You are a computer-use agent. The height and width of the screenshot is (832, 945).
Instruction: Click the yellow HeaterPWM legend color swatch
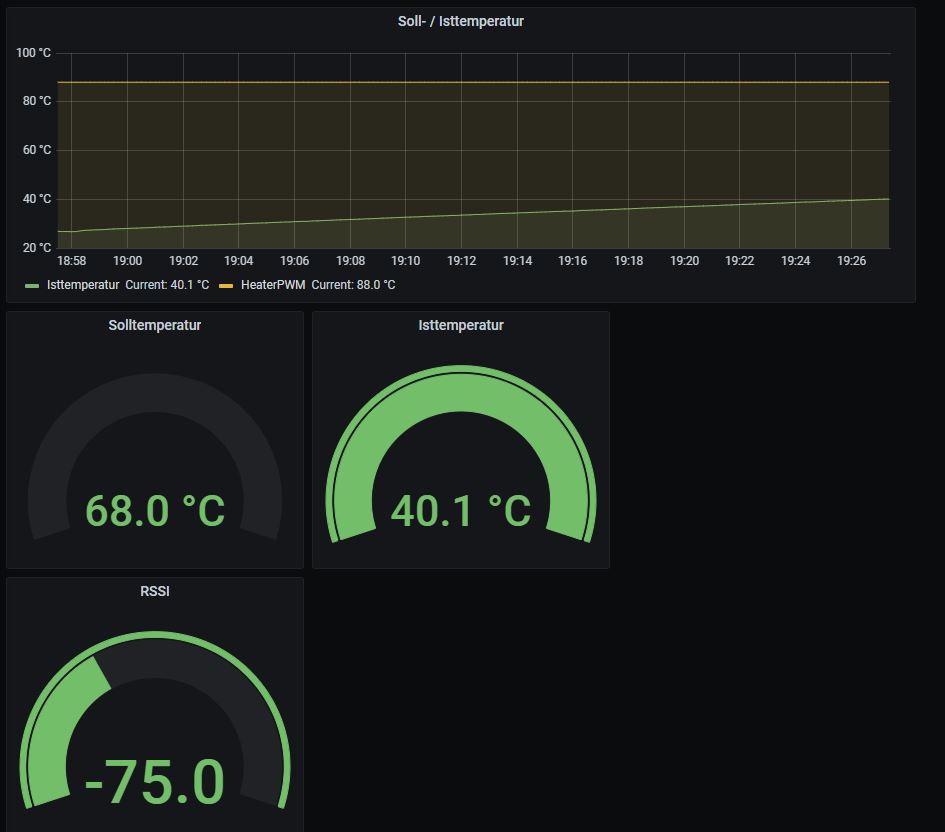226,286
